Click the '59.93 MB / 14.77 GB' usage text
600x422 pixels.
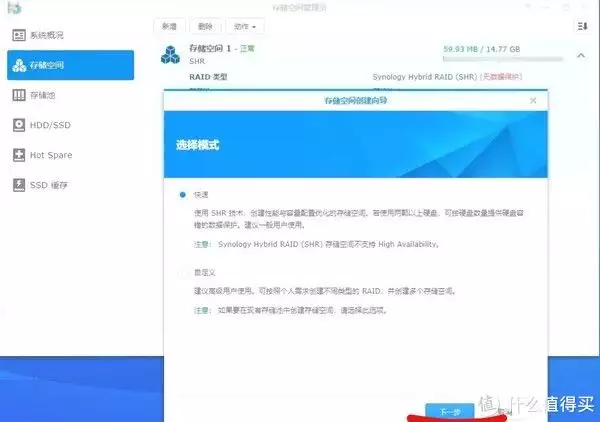(x=481, y=49)
